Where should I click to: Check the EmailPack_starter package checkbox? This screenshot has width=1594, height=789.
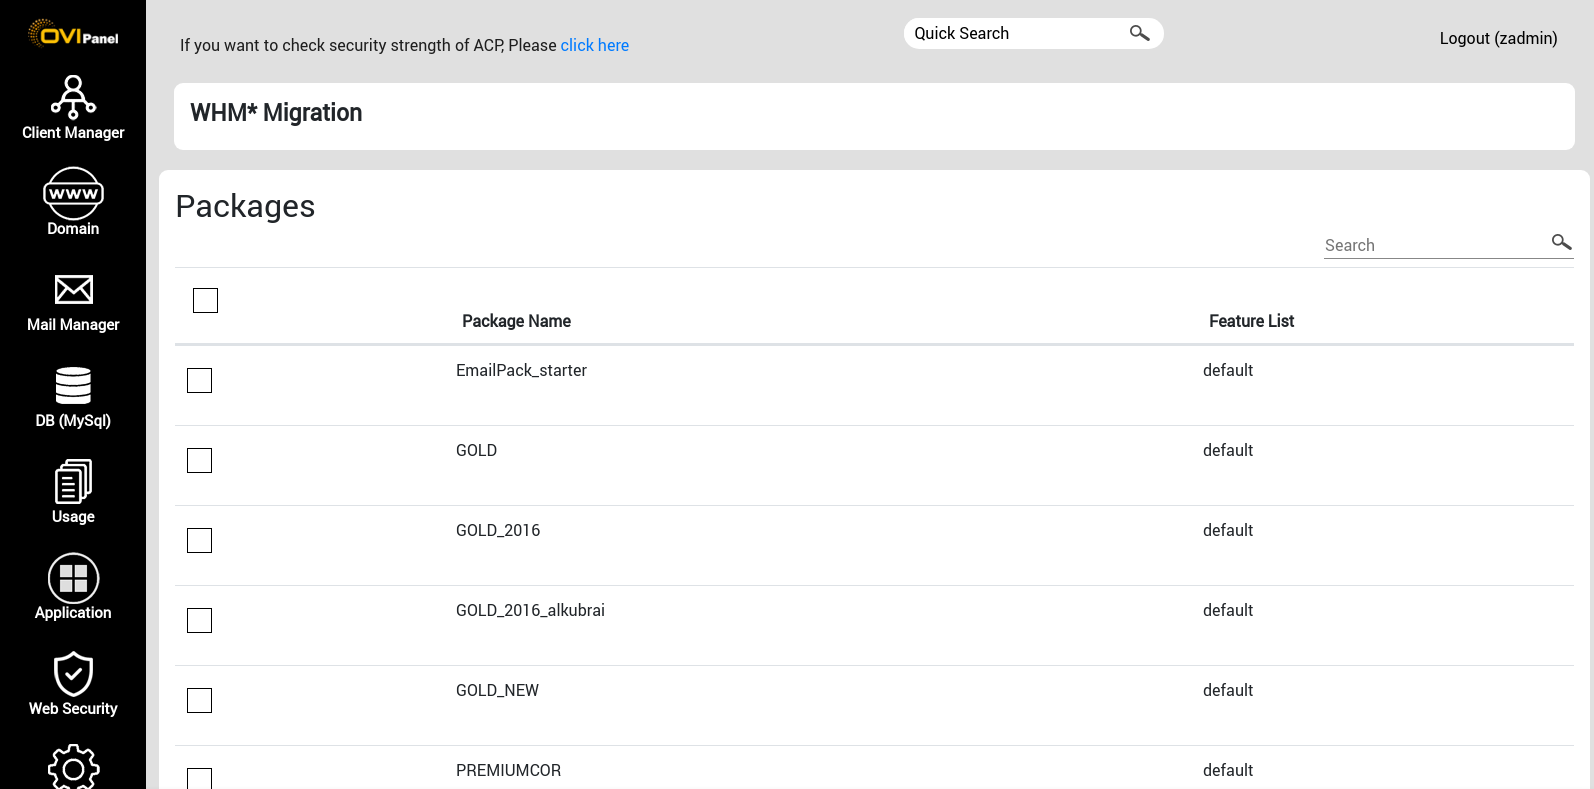pos(199,380)
